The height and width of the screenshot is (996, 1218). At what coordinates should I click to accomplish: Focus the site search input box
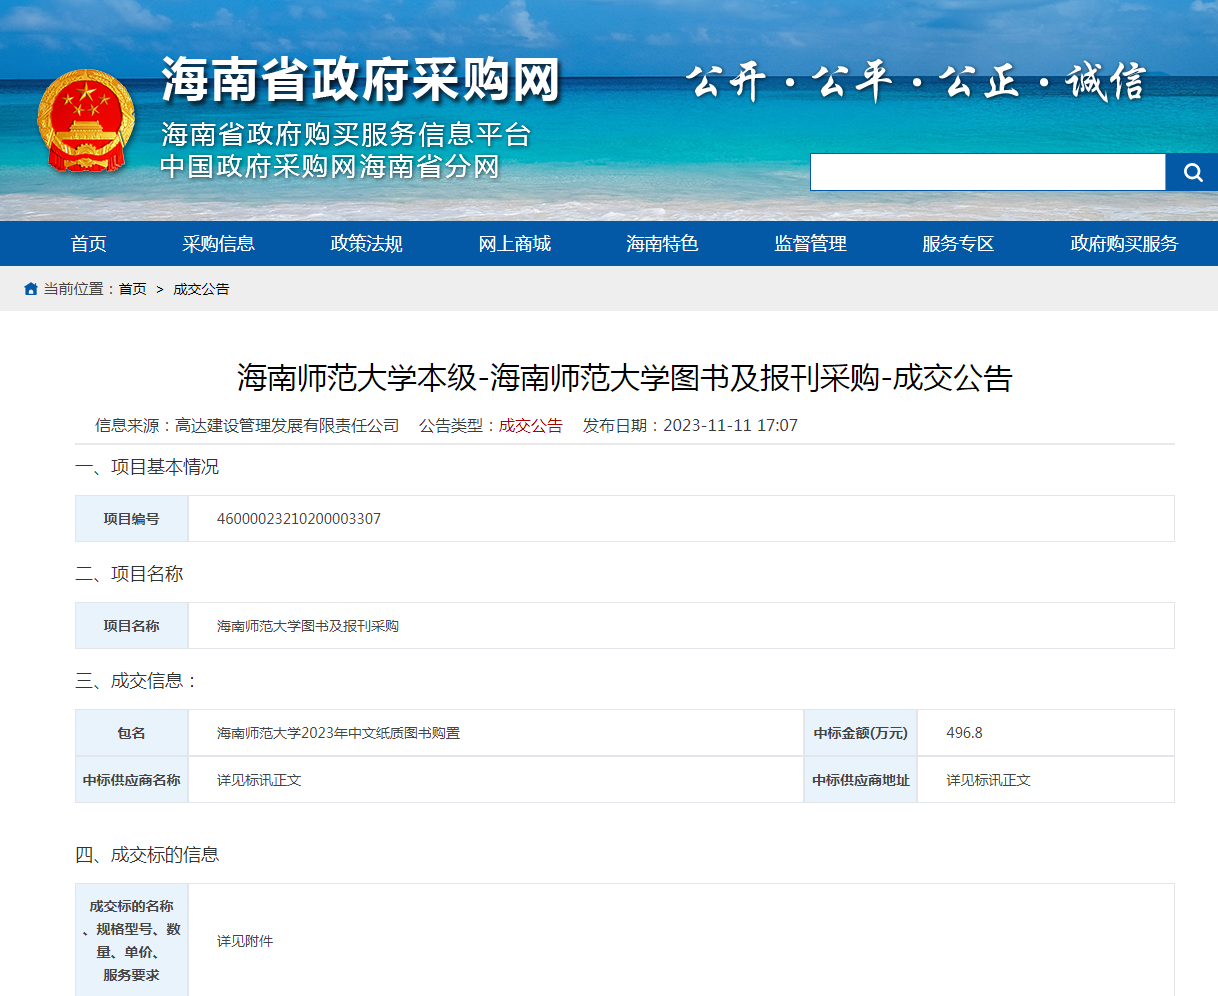pyautogui.click(x=988, y=172)
